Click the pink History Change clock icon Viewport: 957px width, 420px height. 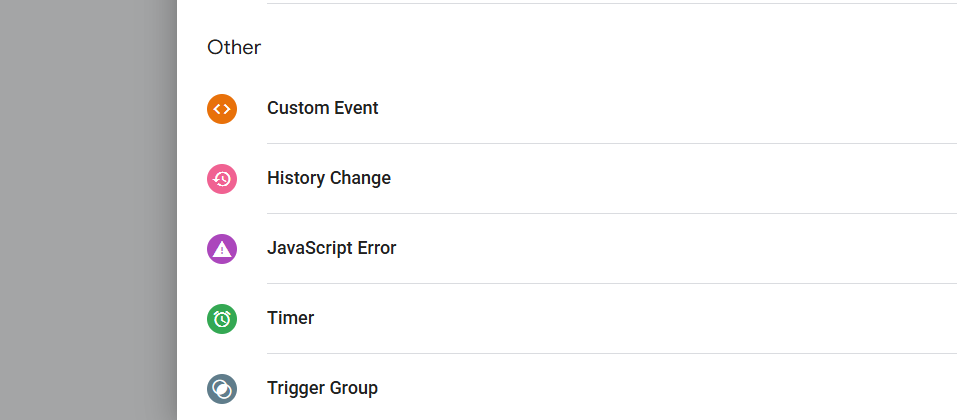222,178
